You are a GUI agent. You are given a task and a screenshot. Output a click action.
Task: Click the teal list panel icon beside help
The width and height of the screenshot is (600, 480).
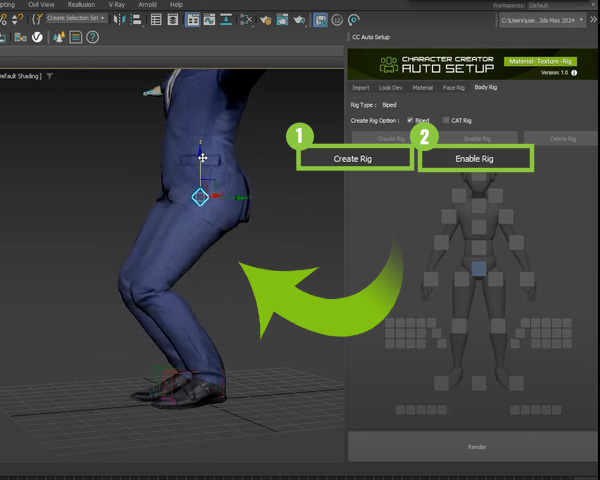click(76, 37)
